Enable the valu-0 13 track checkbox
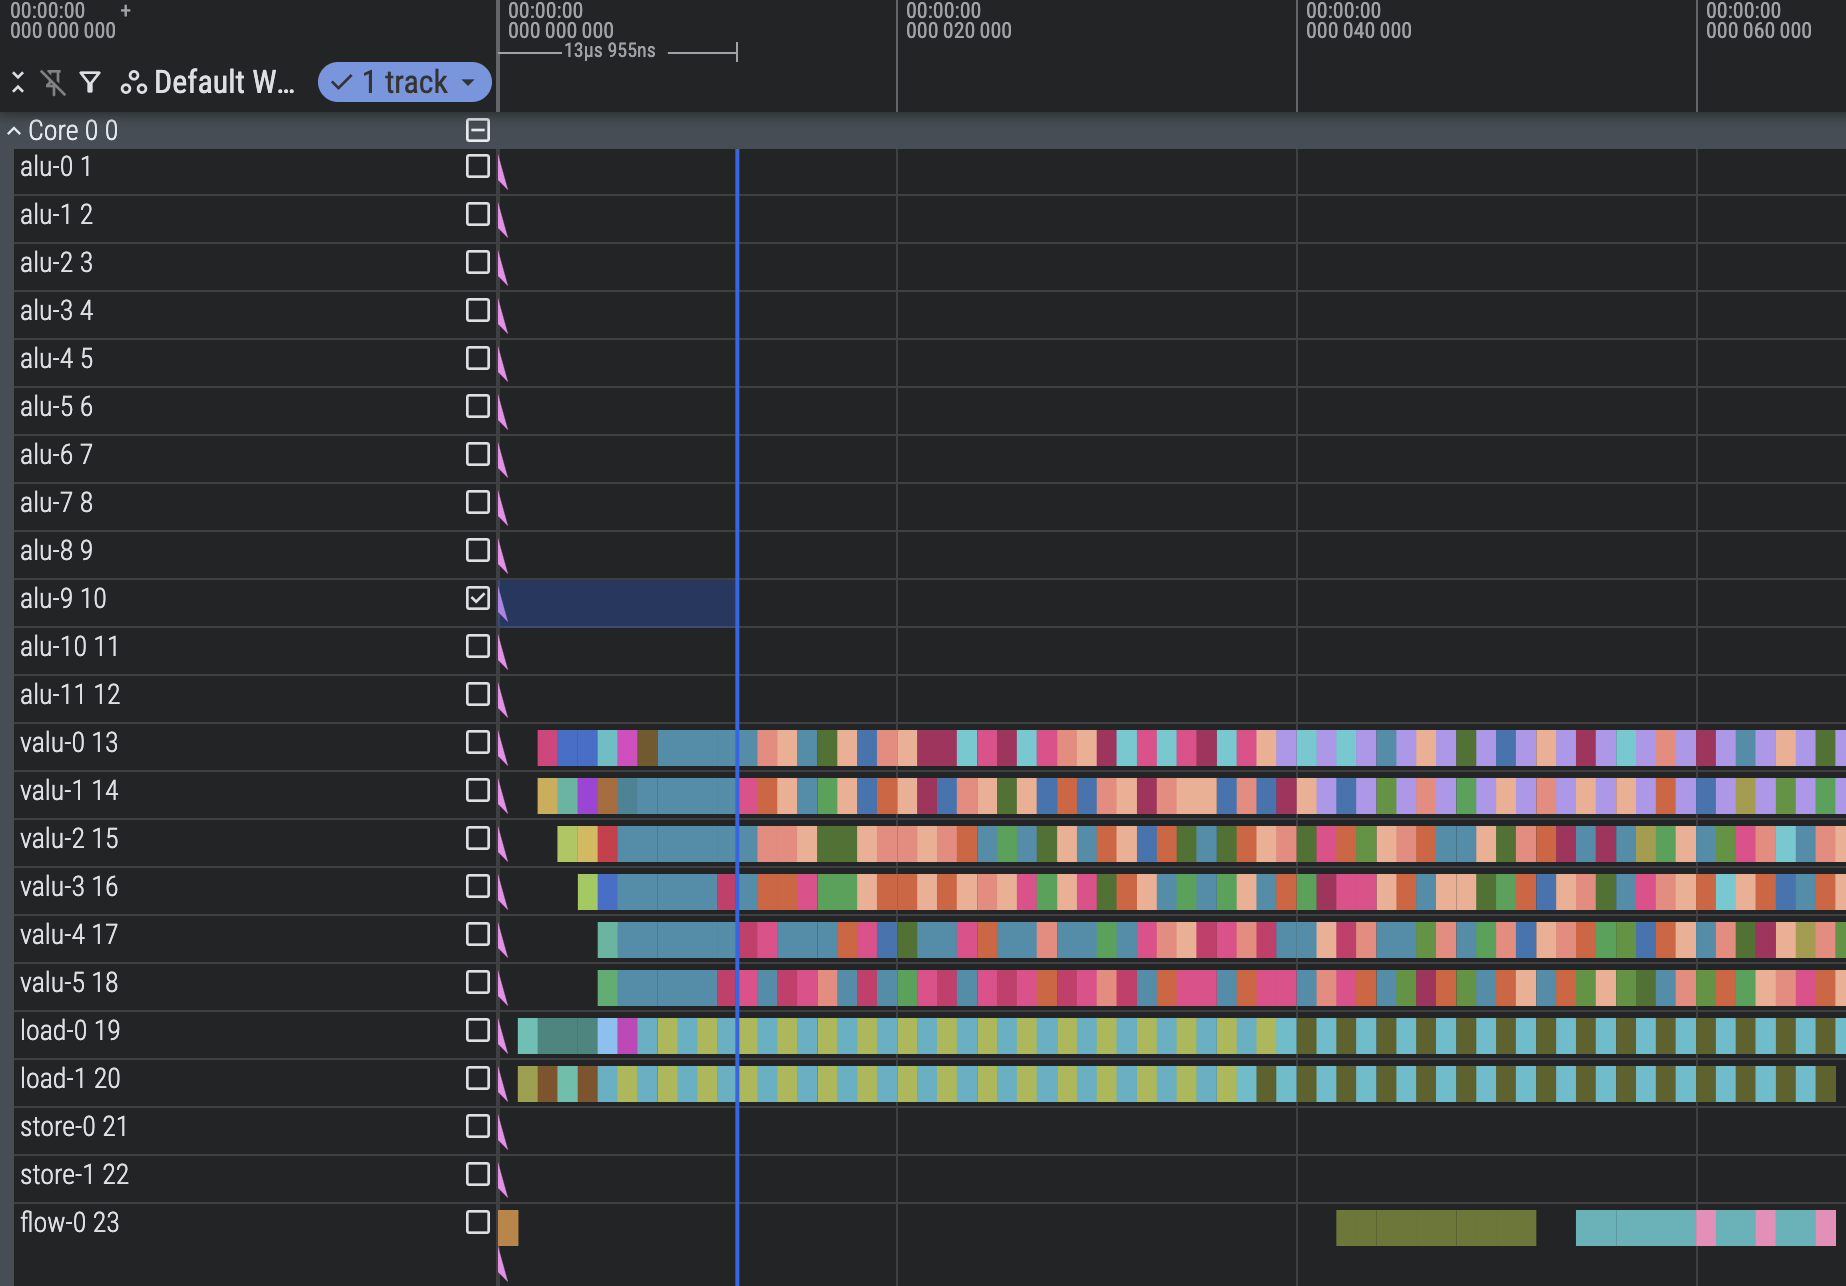The width and height of the screenshot is (1846, 1286). point(478,742)
